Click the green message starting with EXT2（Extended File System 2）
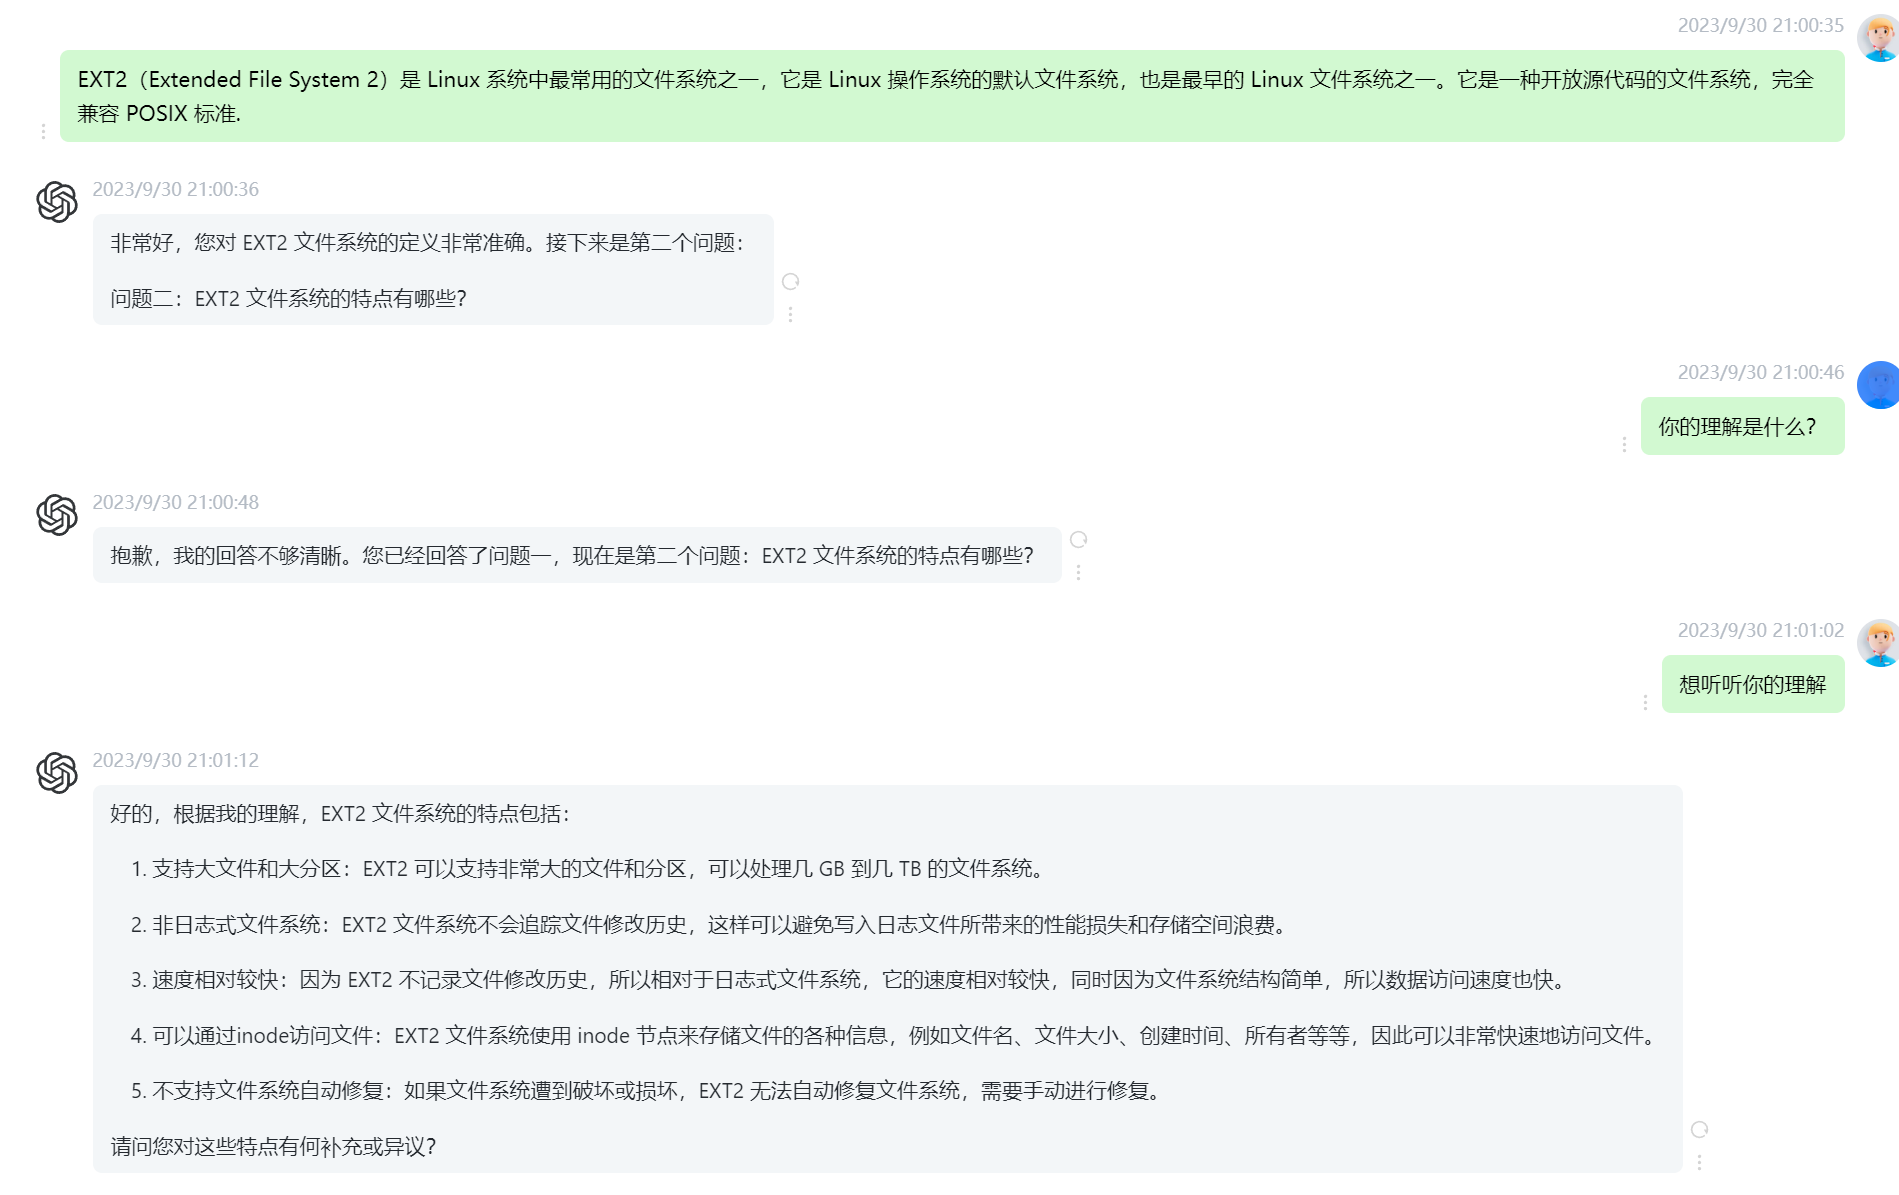This screenshot has height=1195, width=1899. pos(952,96)
